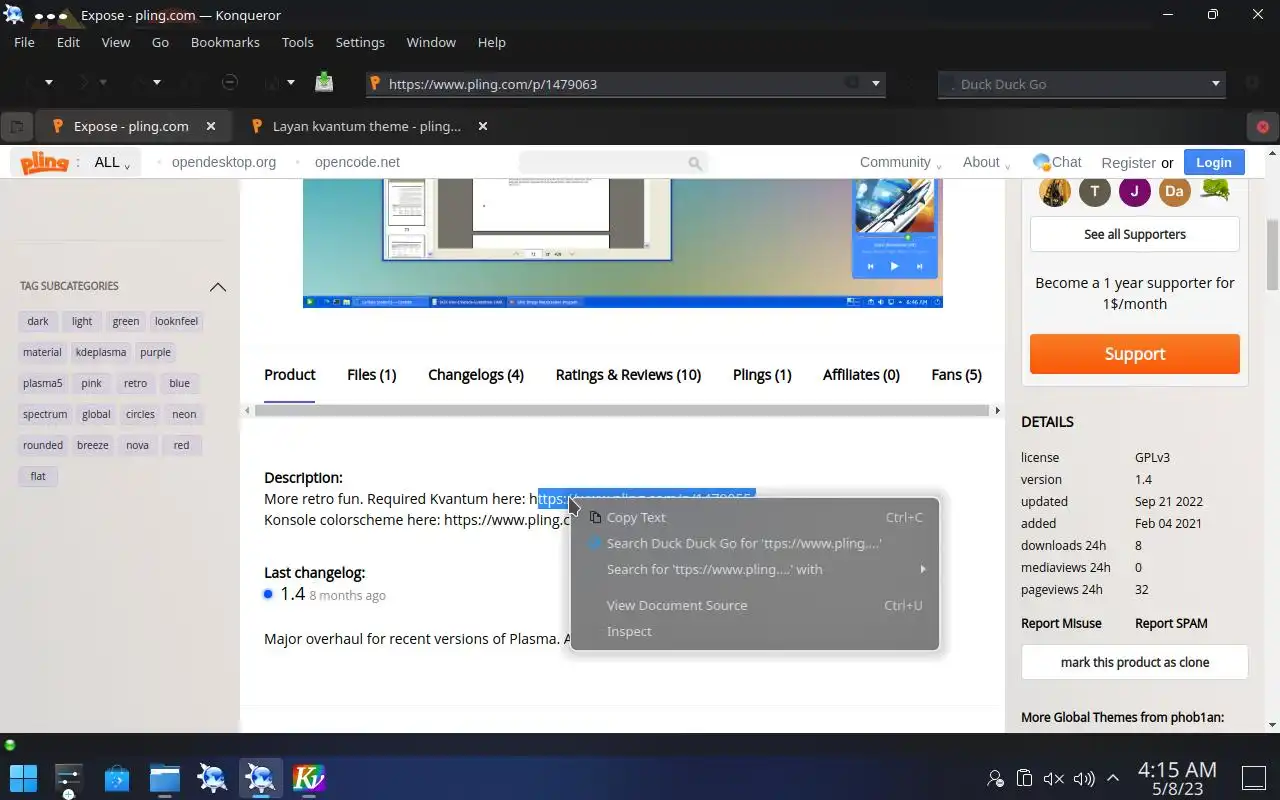Click the Chat bubble icon in the header

click(x=1041, y=162)
